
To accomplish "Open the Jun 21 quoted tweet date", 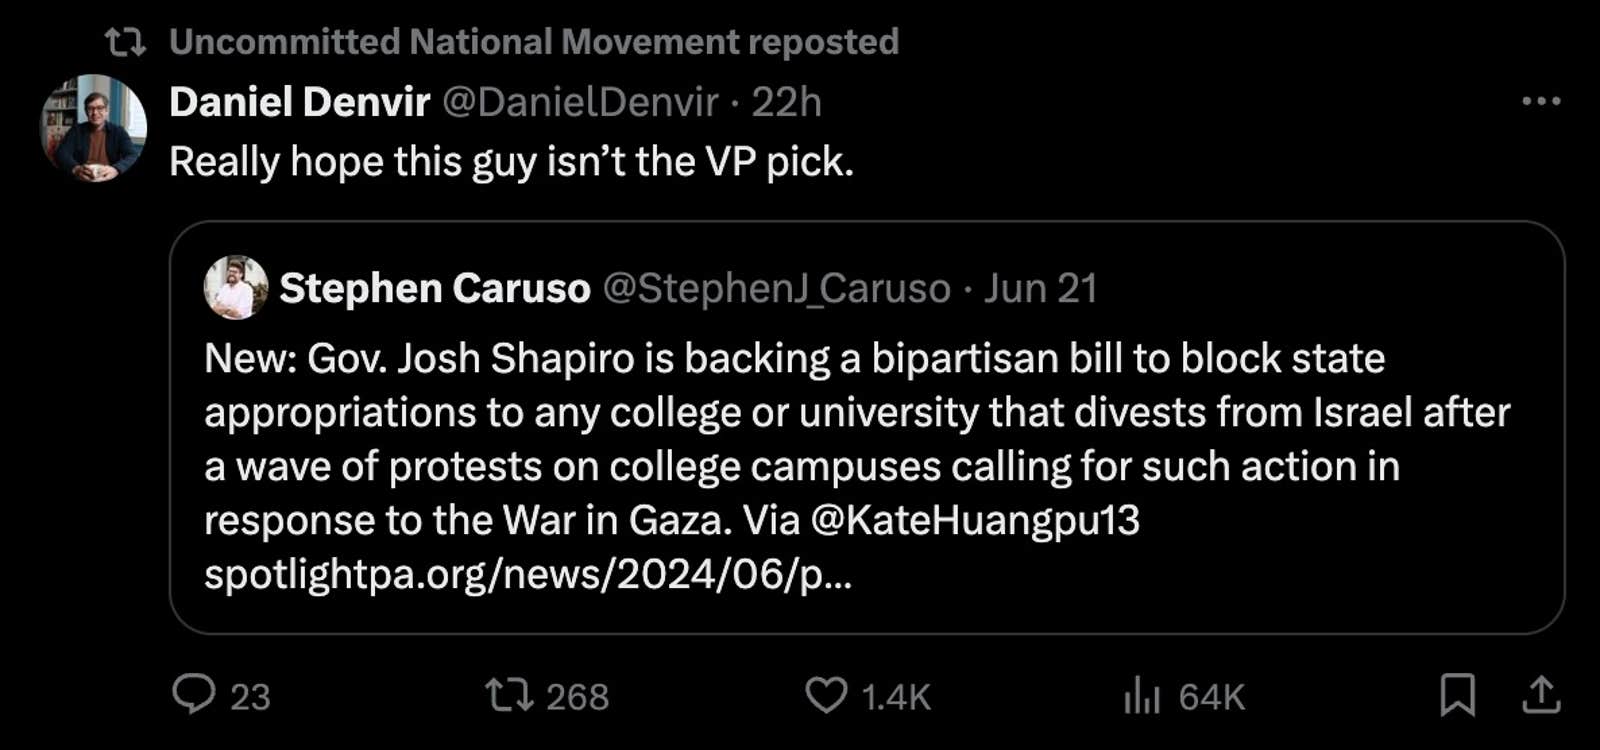I will 1040,288.
